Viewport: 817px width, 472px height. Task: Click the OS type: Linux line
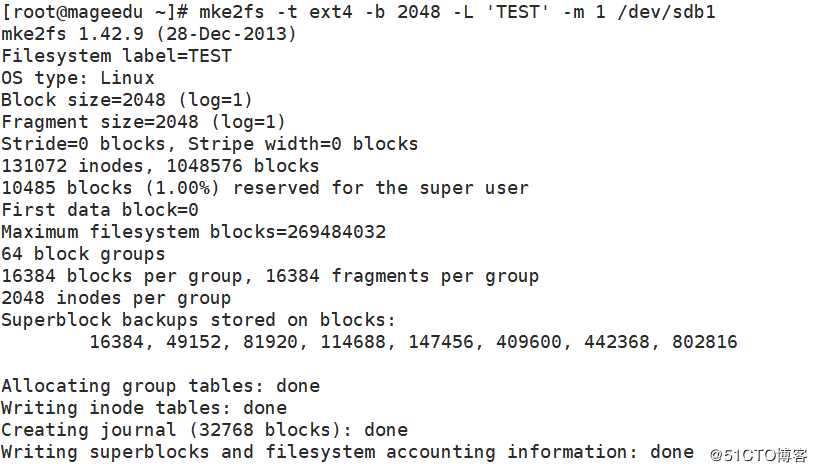point(78,78)
